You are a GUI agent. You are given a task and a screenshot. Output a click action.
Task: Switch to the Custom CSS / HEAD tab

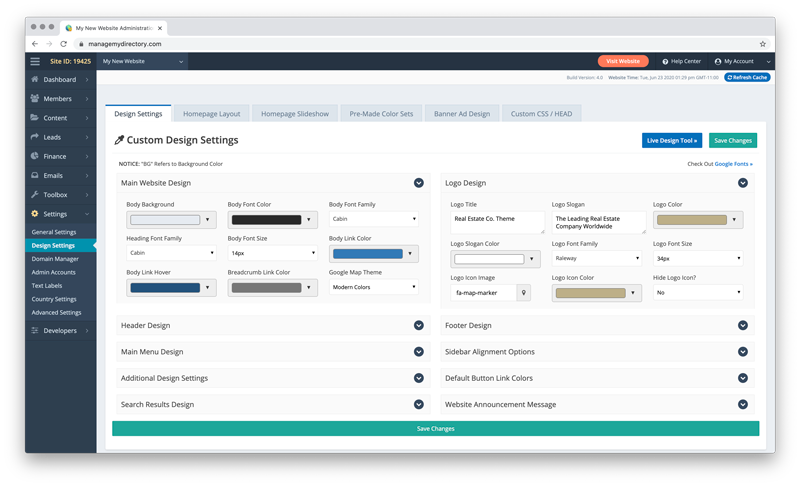click(x=541, y=114)
